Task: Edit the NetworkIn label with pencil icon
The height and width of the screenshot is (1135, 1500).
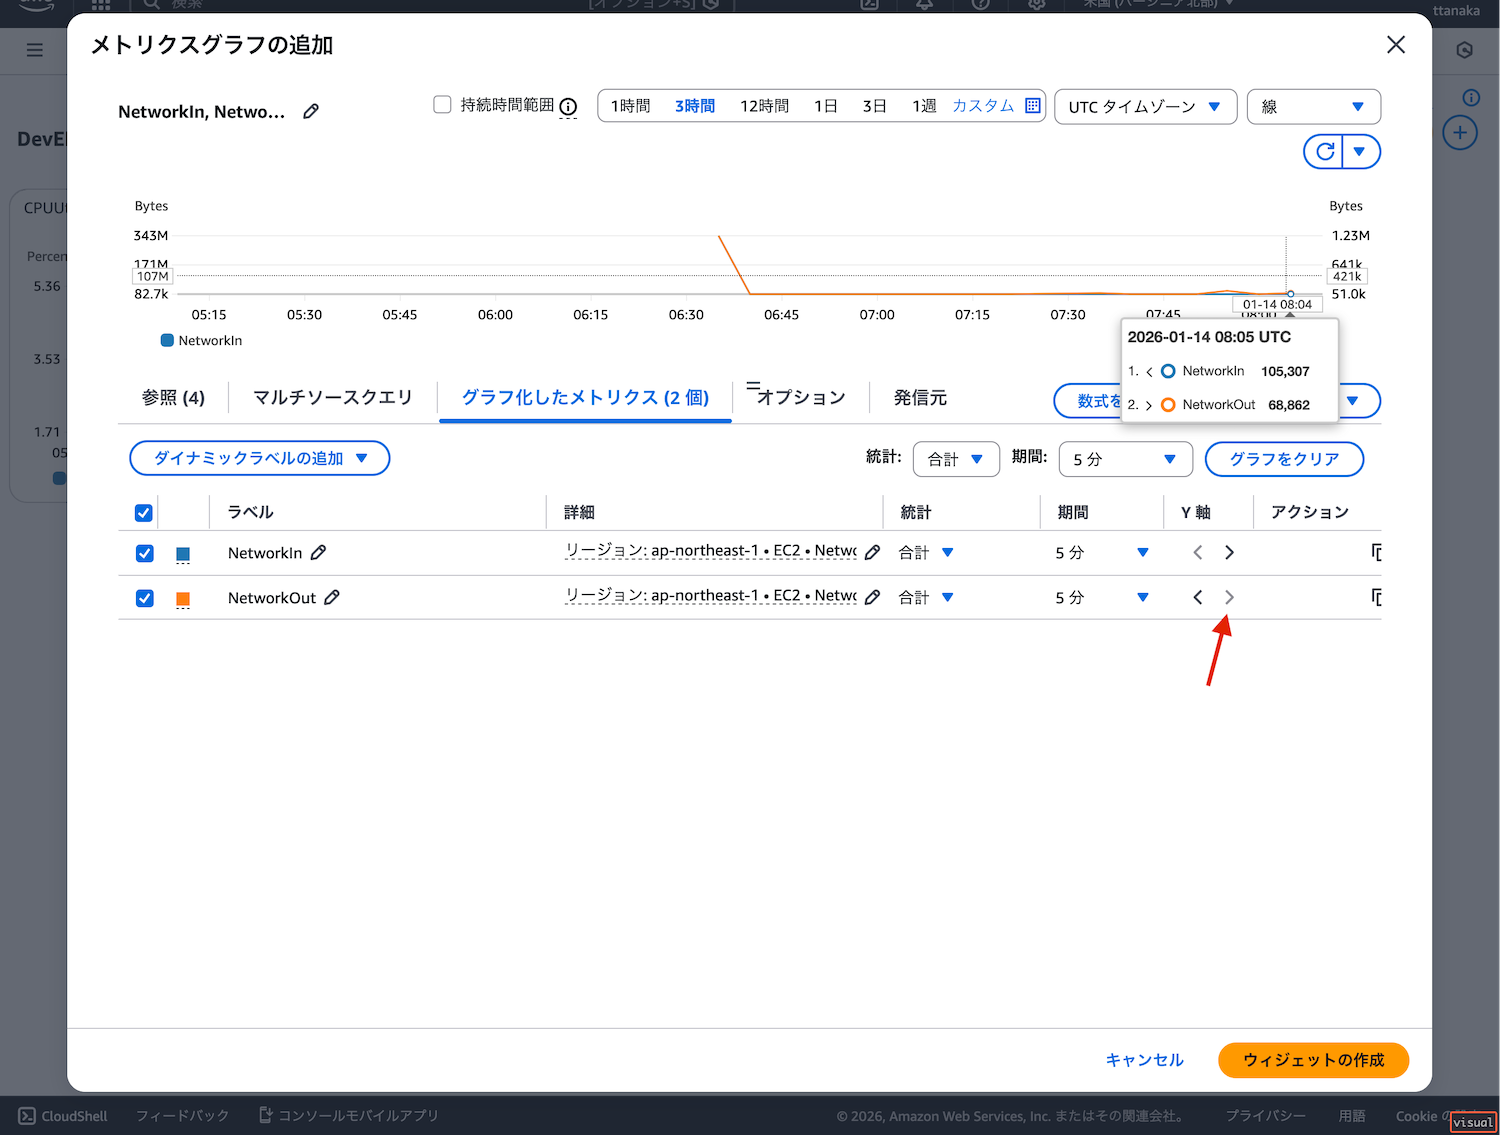Action: [x=319, y=553]
